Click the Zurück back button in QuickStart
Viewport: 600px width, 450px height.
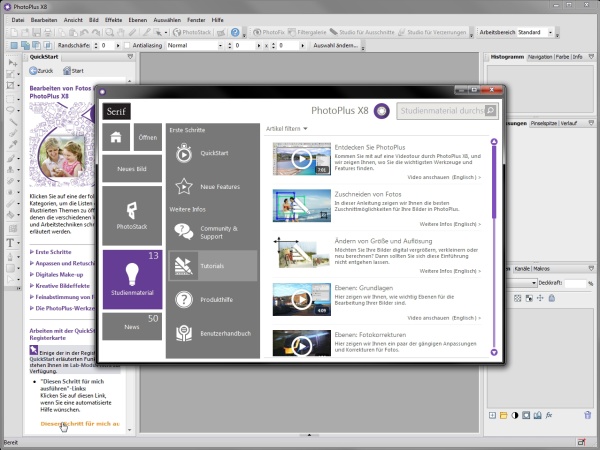pos(41,71)
